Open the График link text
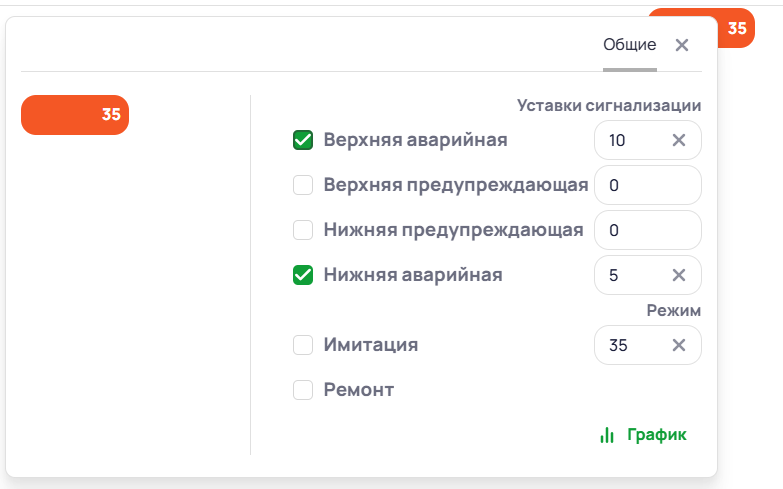This screenshot has width=783, height=489. point(657,435)
